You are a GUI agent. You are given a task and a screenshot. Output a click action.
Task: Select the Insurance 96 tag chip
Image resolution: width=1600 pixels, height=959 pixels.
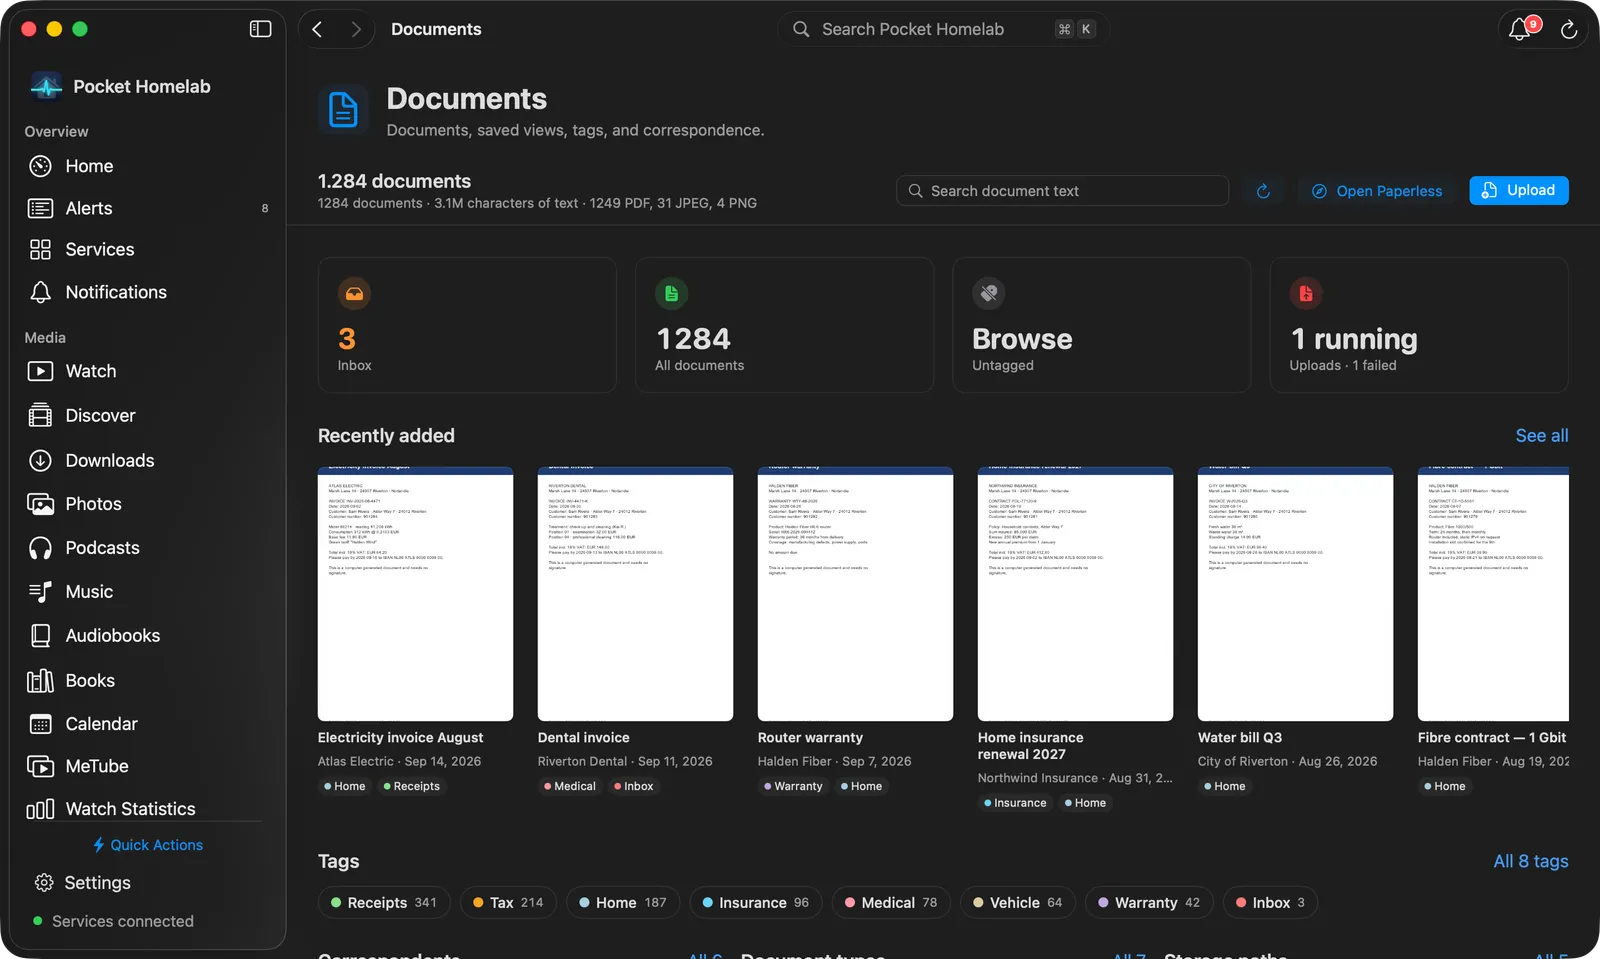(x=756, y=903)
